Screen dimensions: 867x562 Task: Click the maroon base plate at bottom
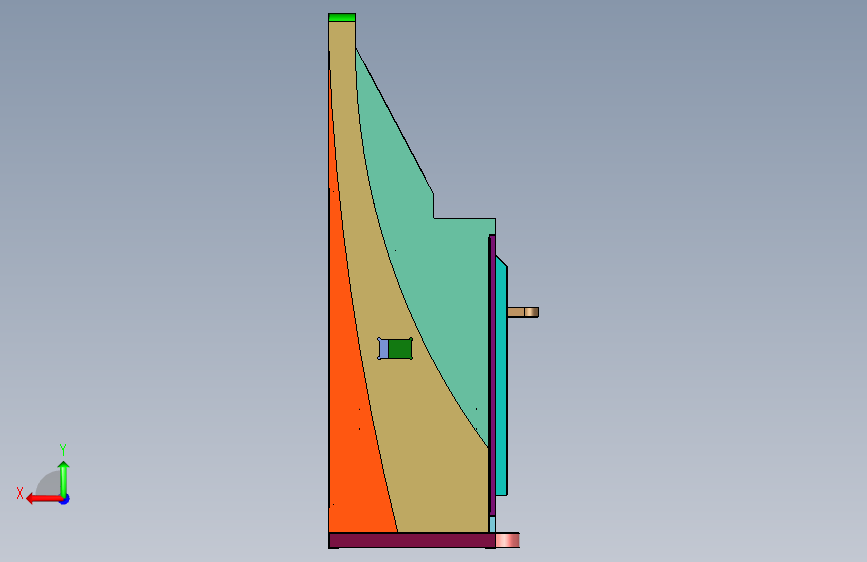(x=412, y=540)
